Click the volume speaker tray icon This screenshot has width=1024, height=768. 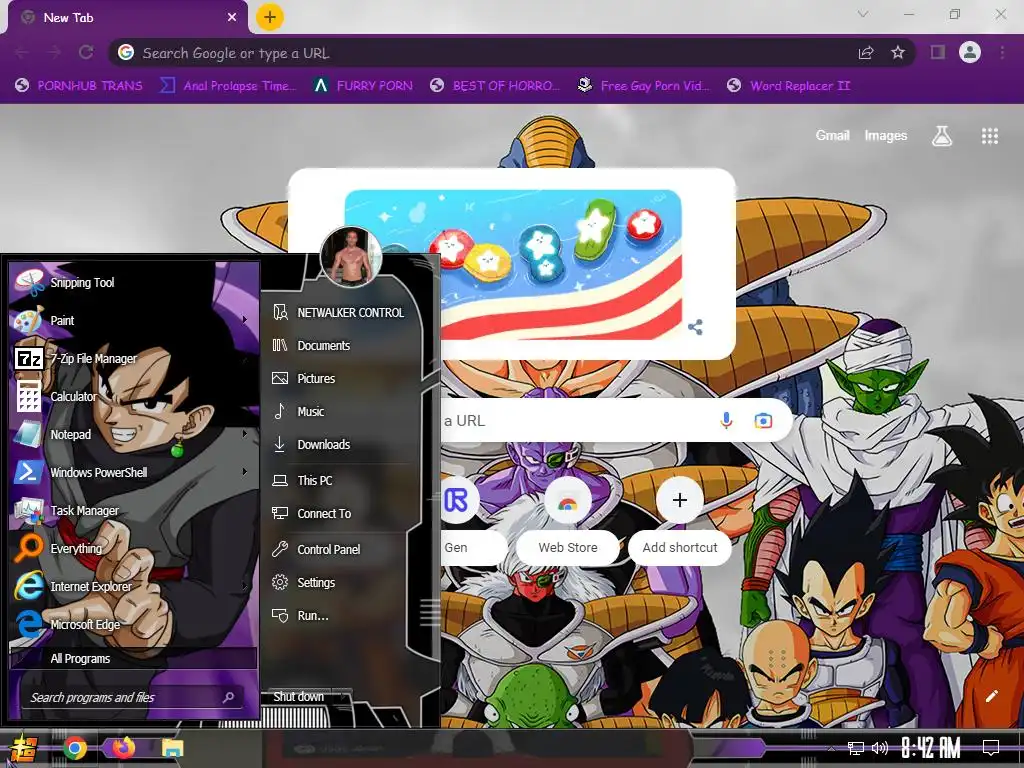tap(880, 748)
